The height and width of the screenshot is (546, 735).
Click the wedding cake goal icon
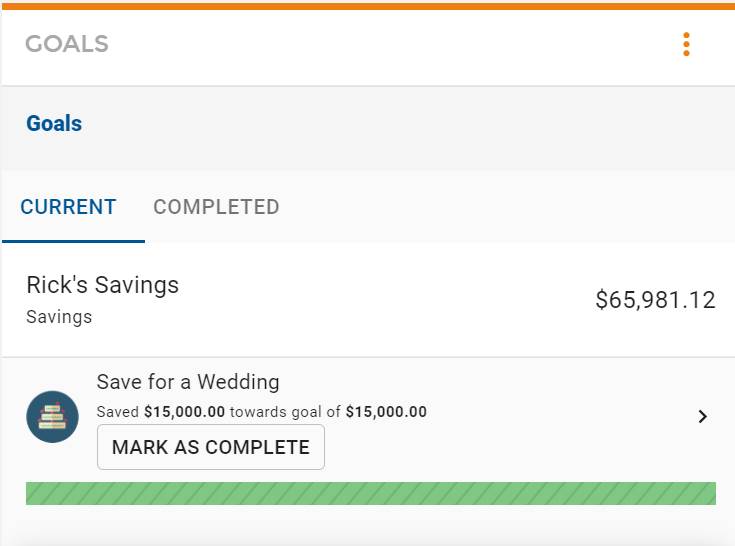[x=52, y=417]
